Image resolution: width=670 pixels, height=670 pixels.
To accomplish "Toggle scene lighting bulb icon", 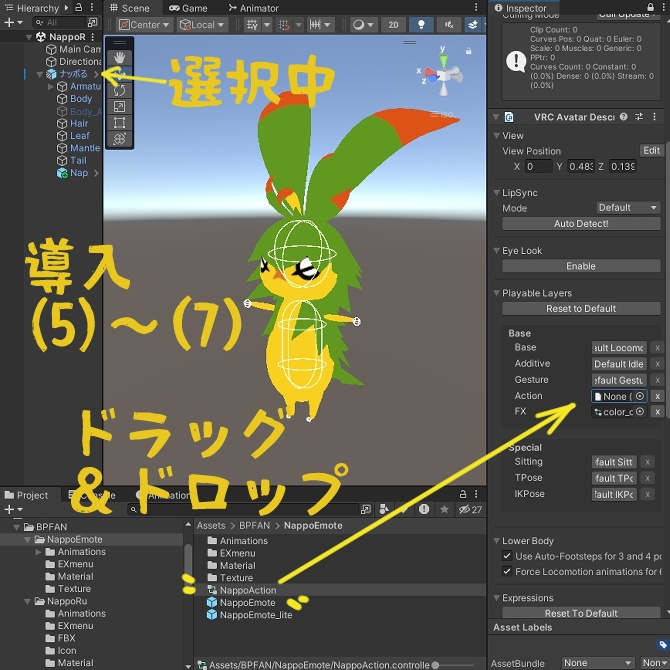I will click(x=421, y=25).
